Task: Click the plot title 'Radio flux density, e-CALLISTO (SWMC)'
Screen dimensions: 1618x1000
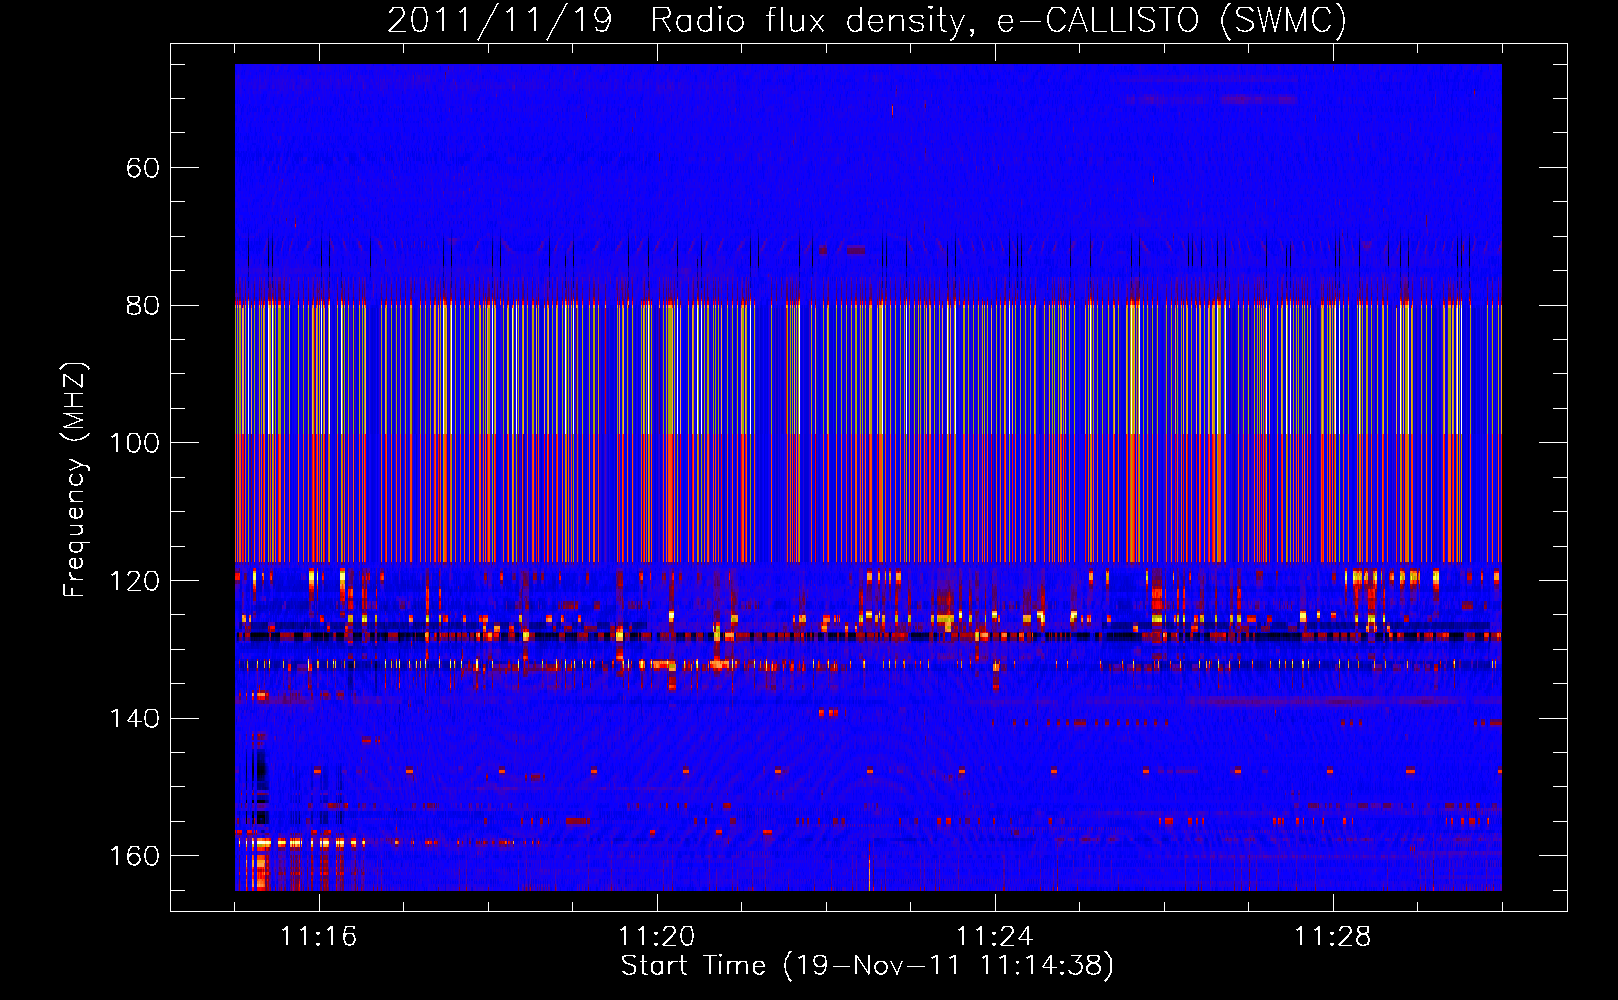Action: (998, 21)
